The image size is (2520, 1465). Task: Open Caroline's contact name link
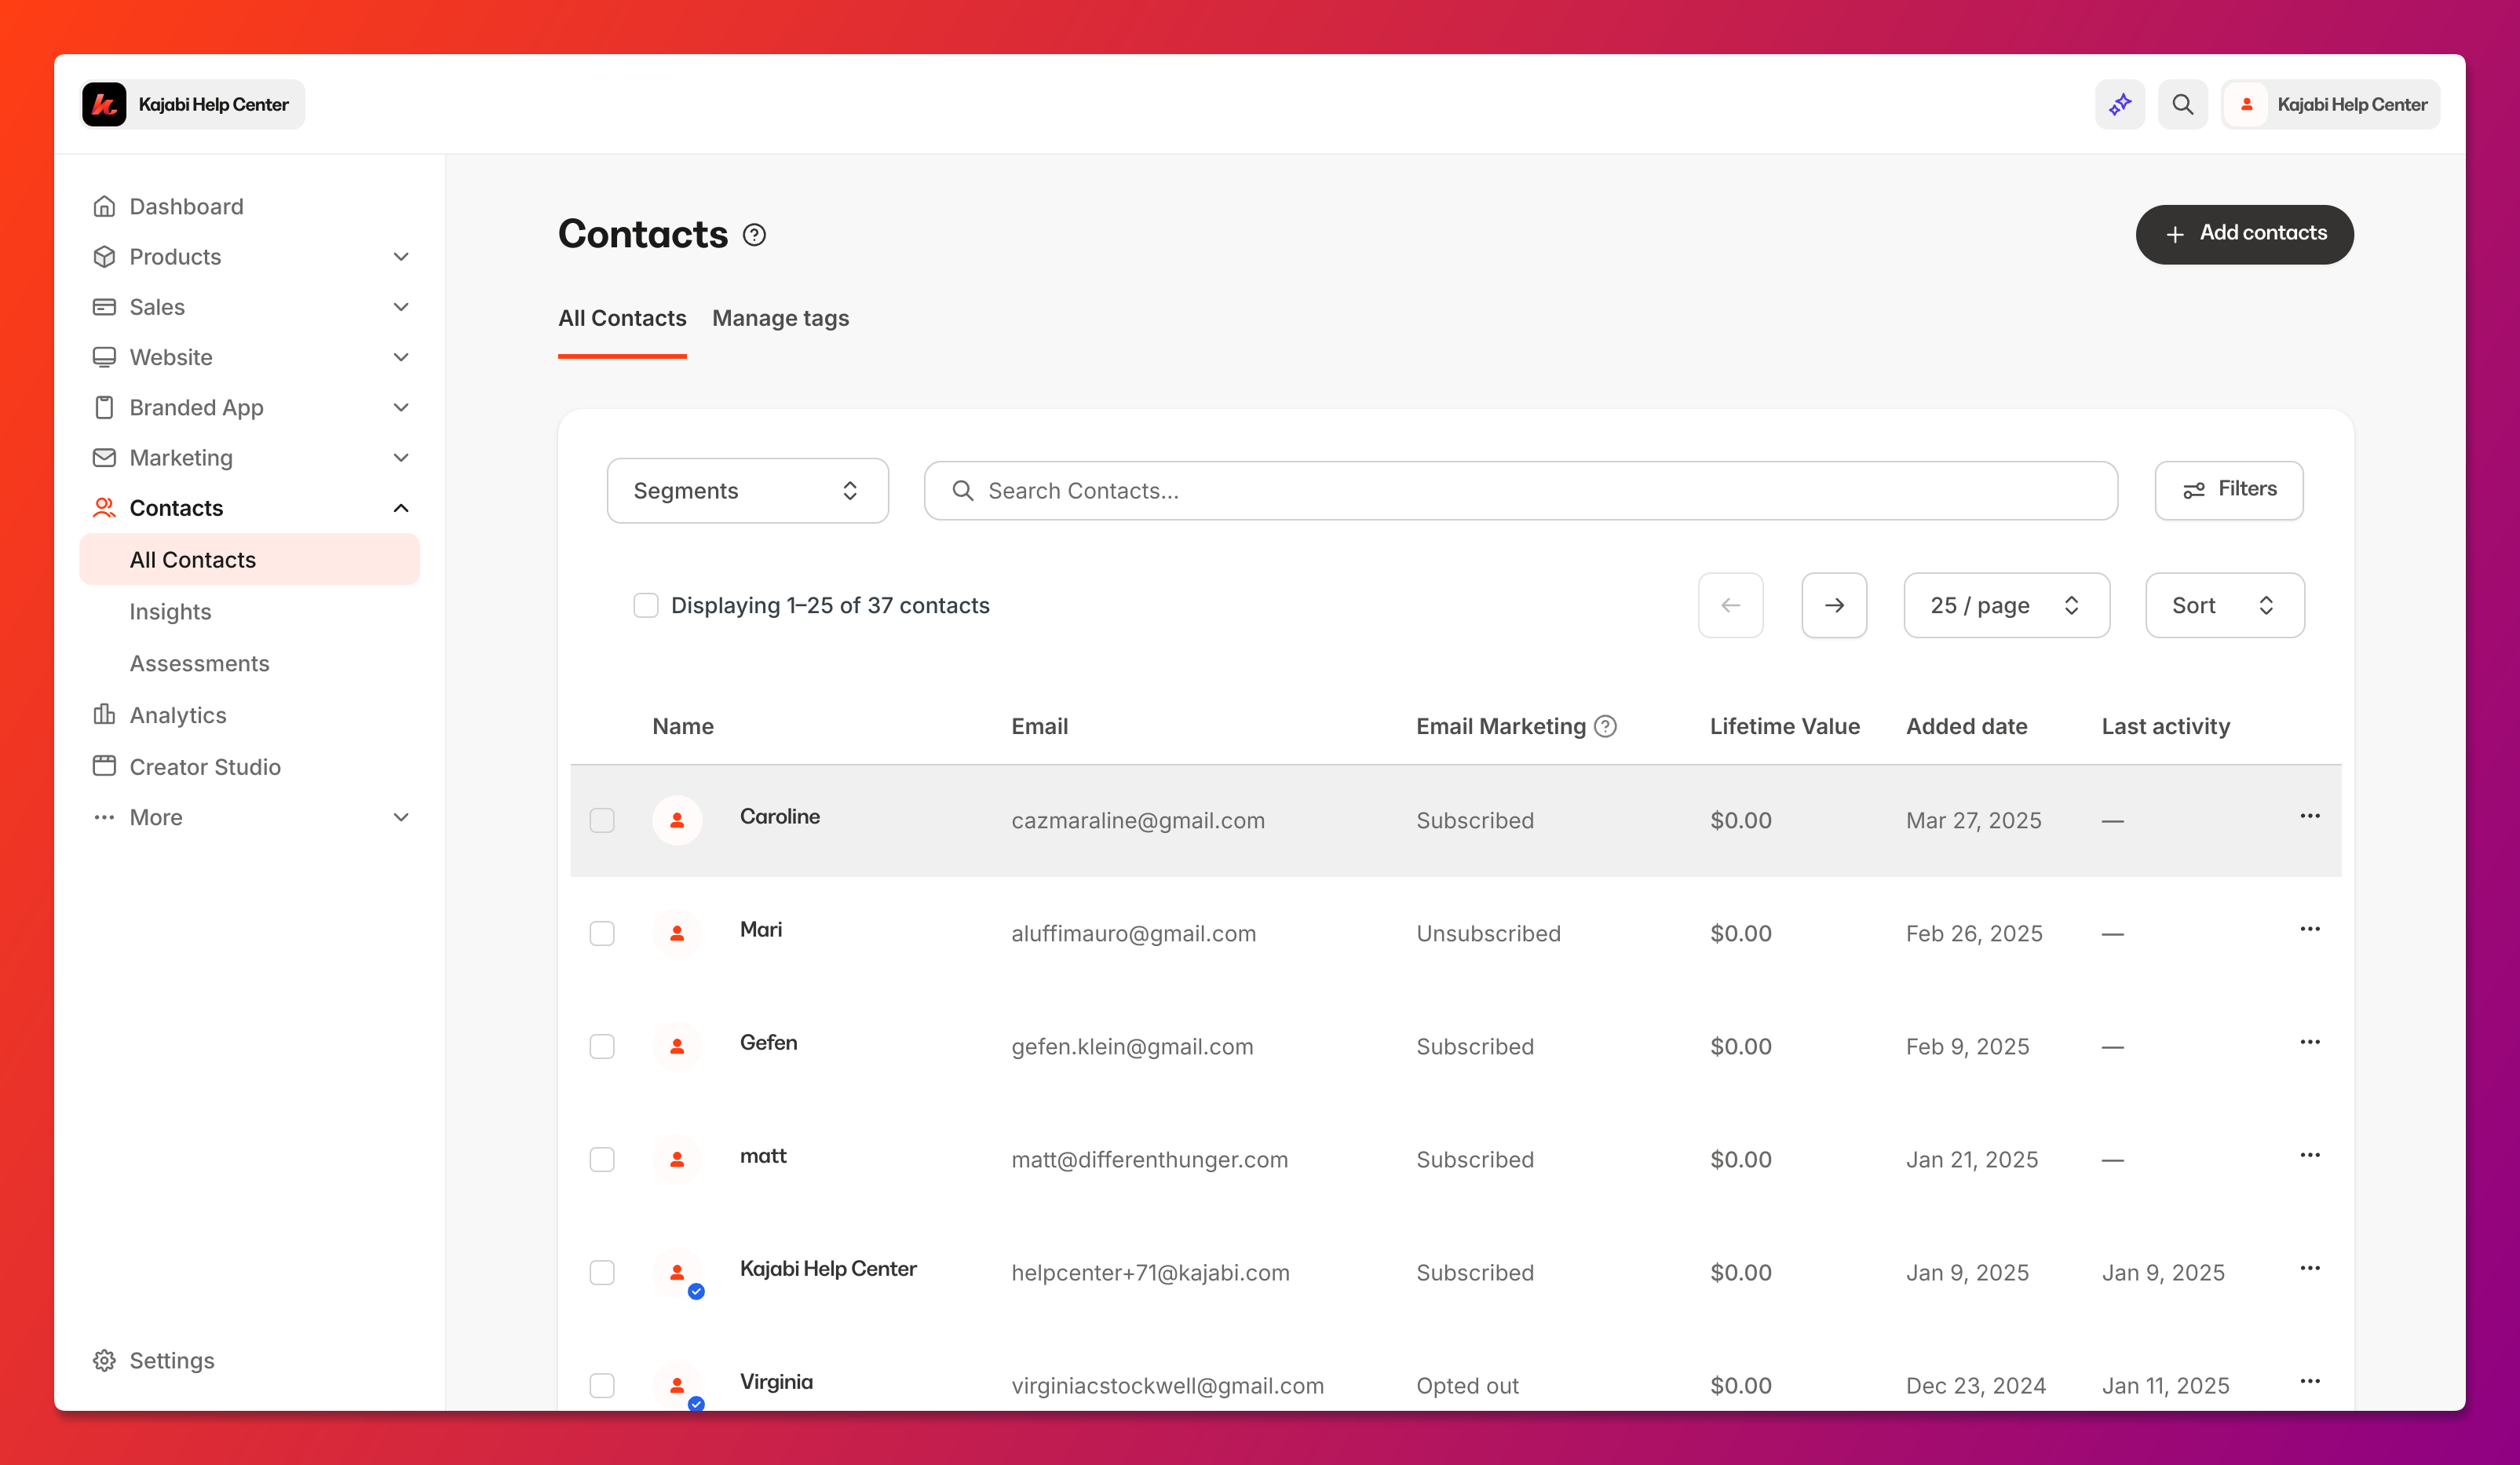tap(779, 816)
